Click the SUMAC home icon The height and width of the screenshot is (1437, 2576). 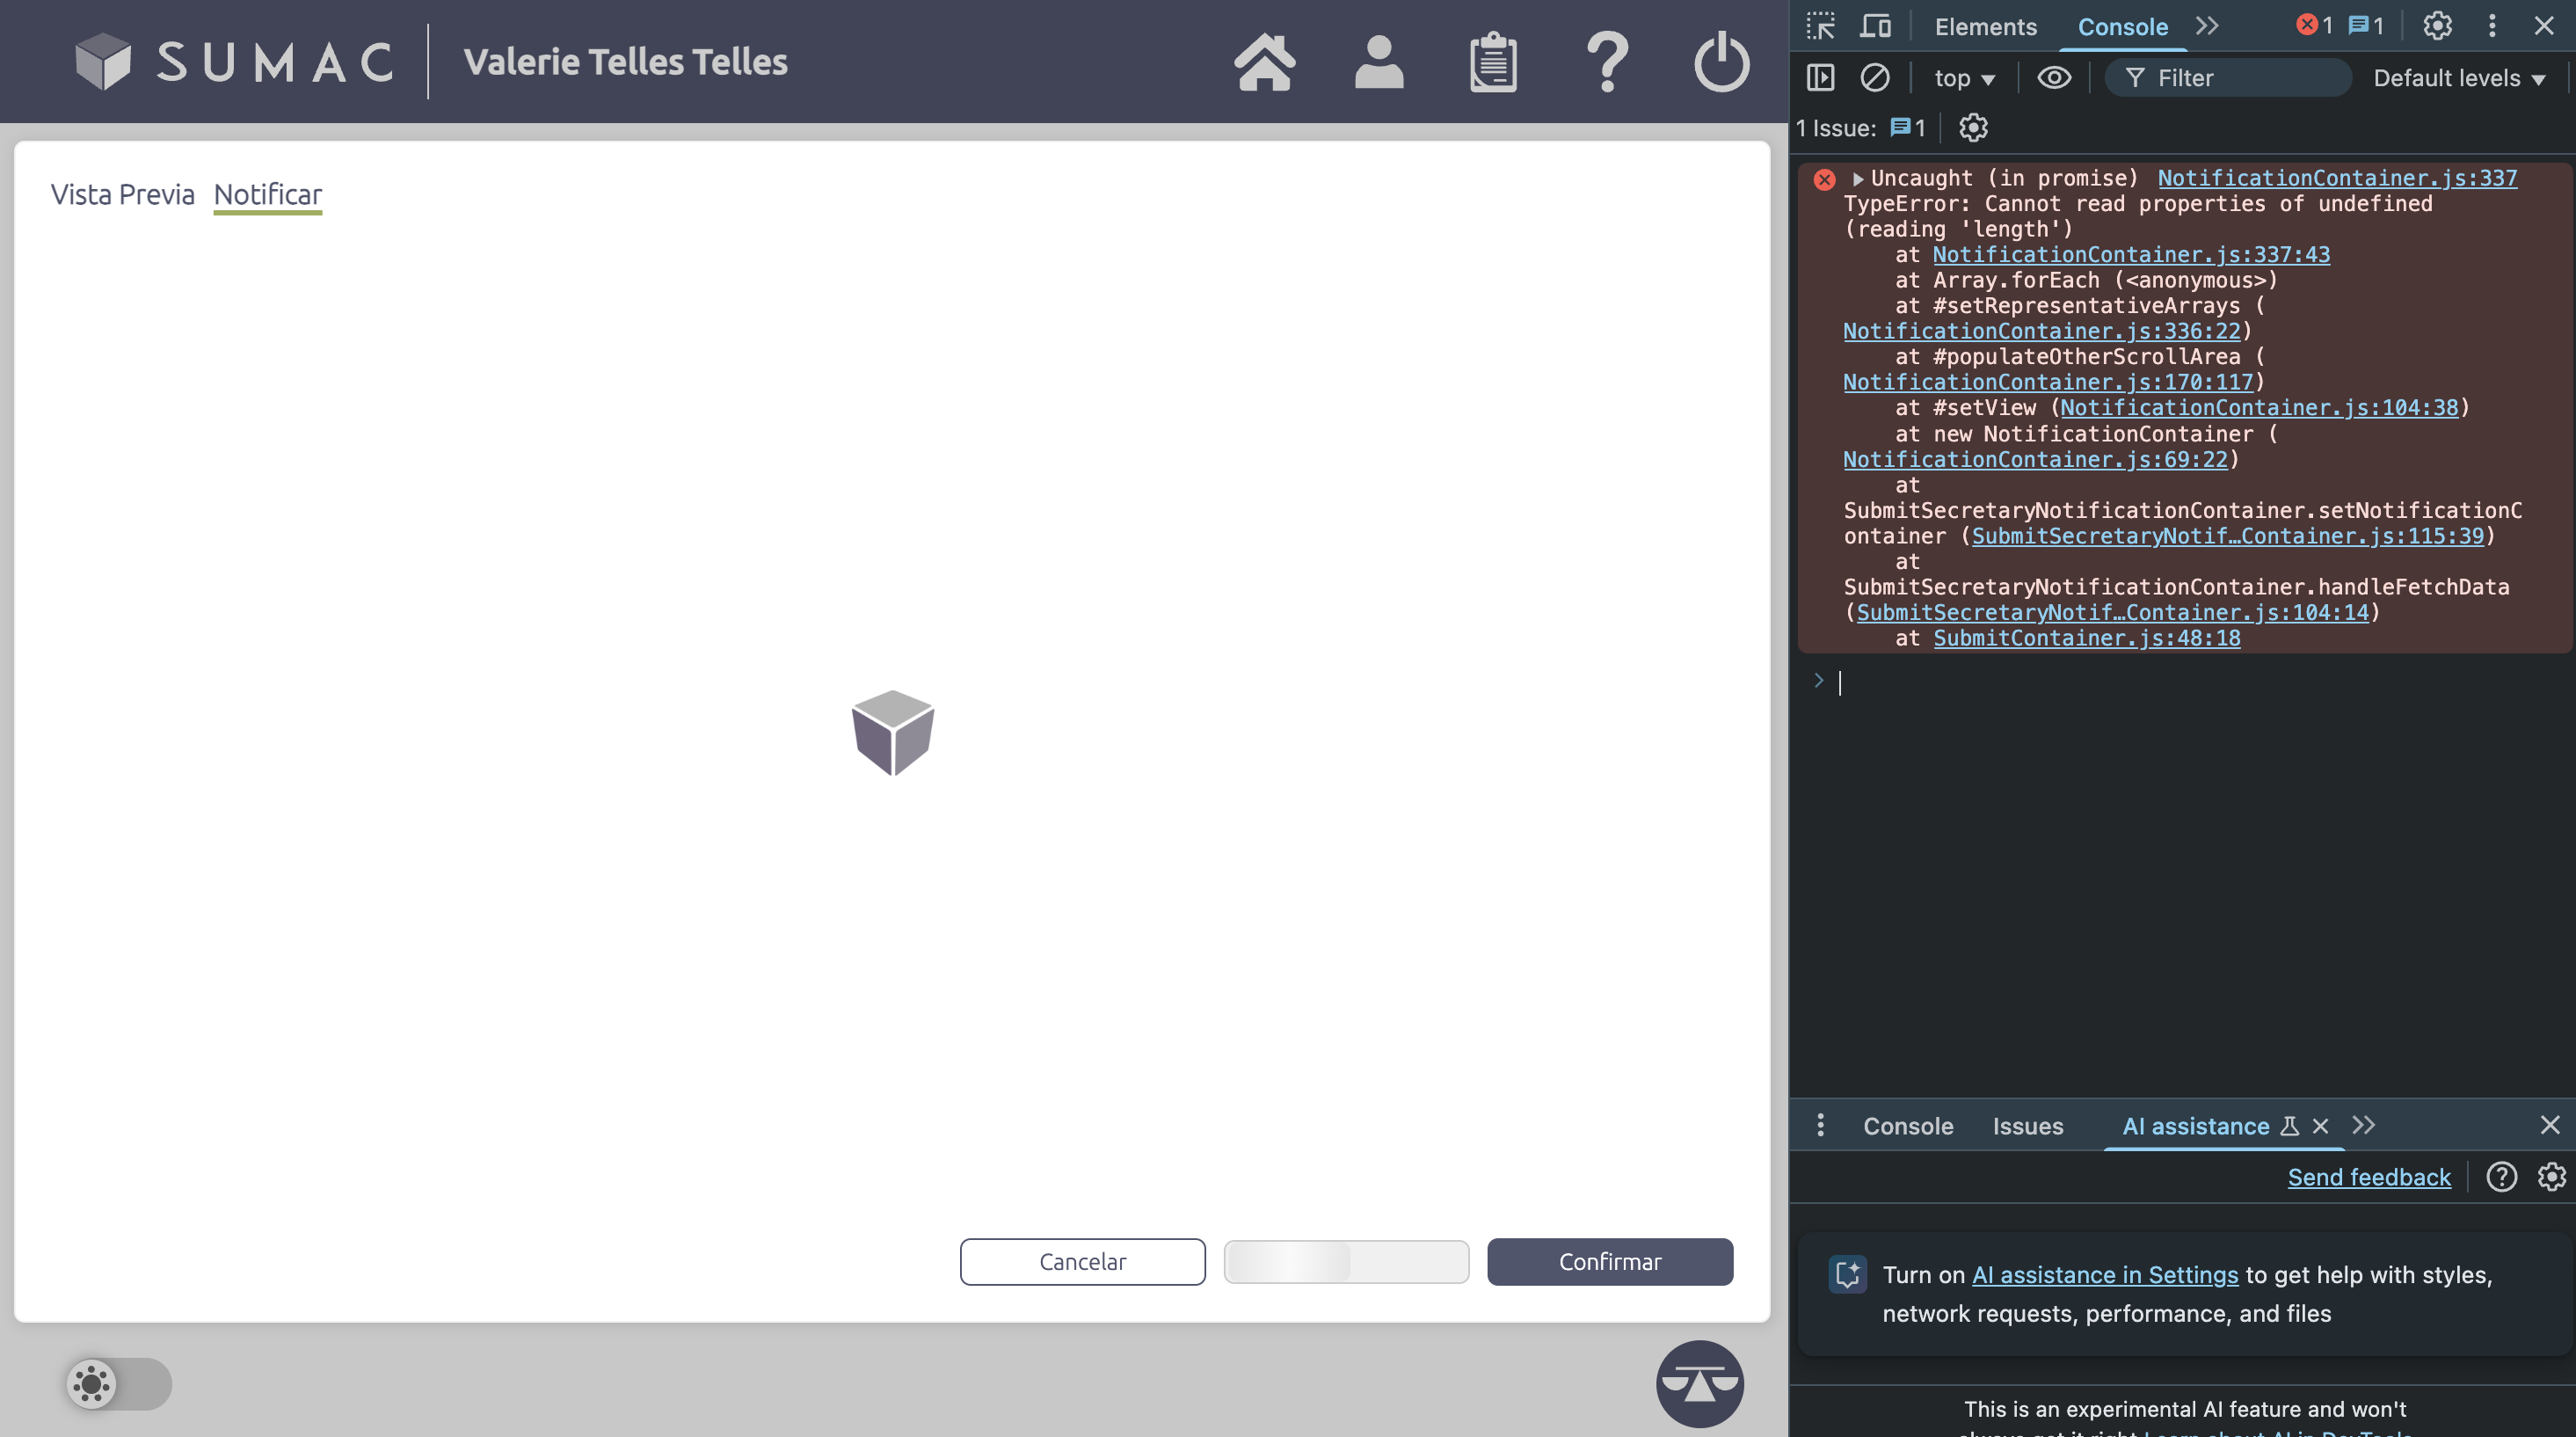1264,62
